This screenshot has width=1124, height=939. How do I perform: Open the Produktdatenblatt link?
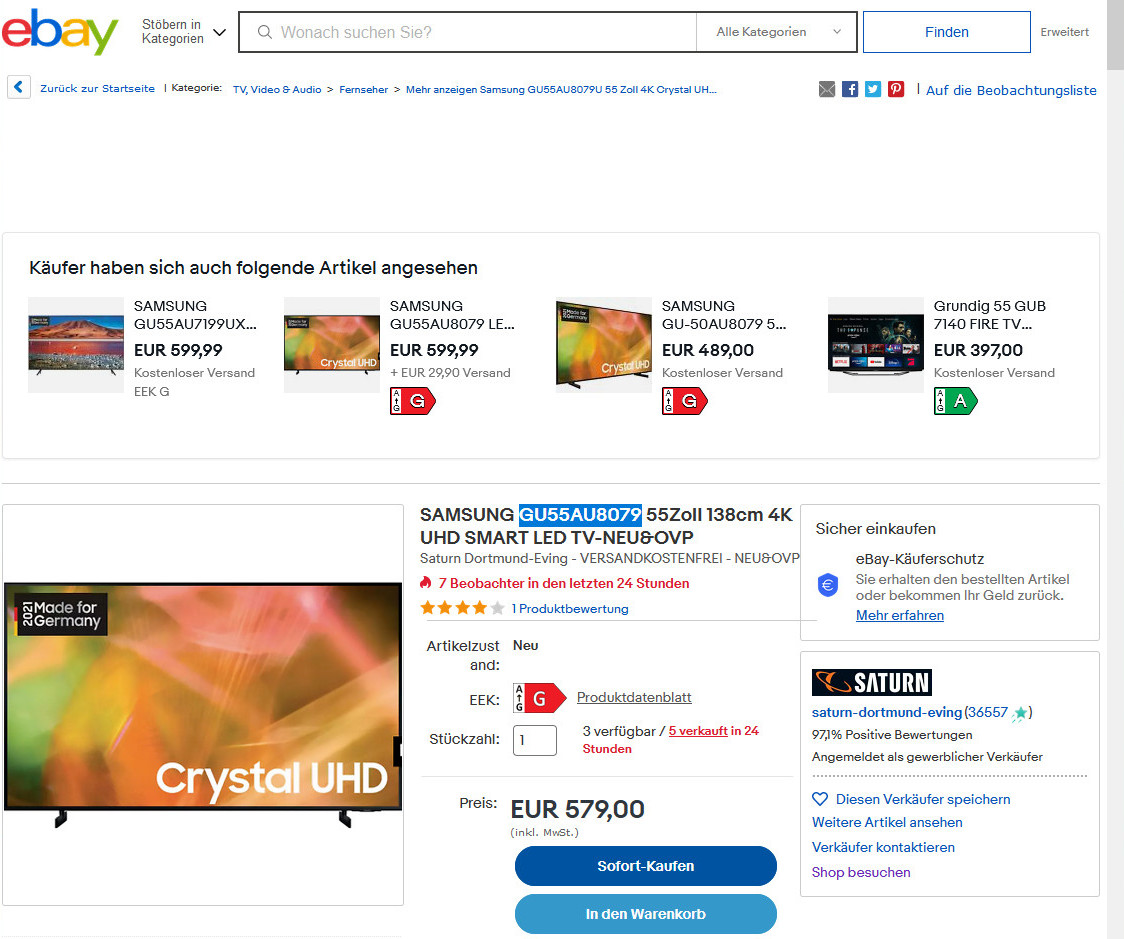[x=634, y=697]
